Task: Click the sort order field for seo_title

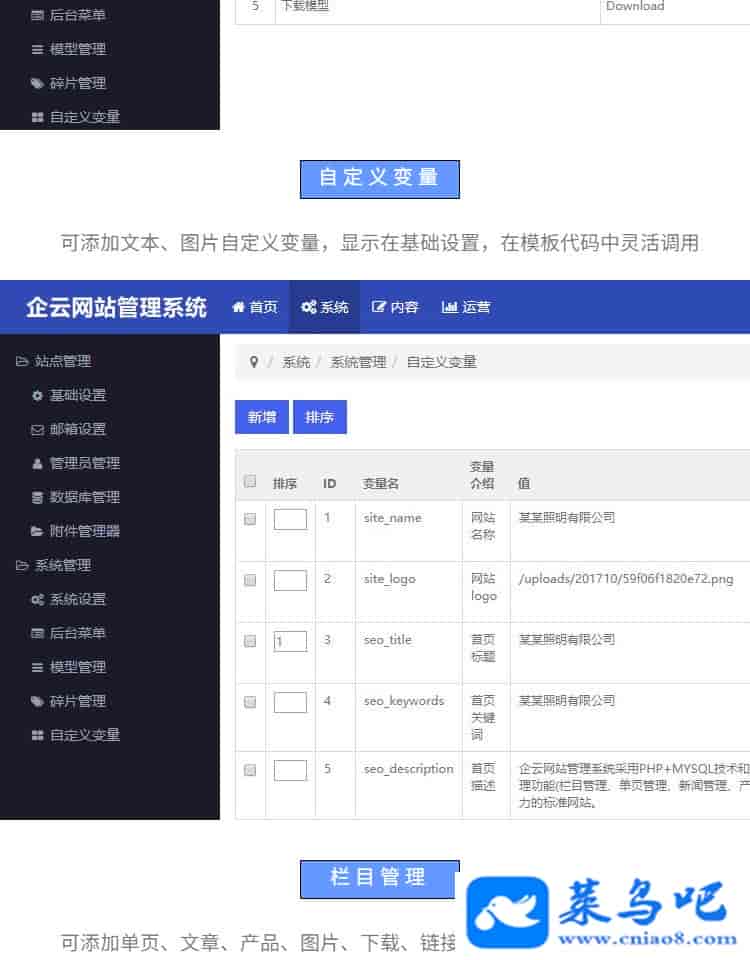Action: [290, 641]
